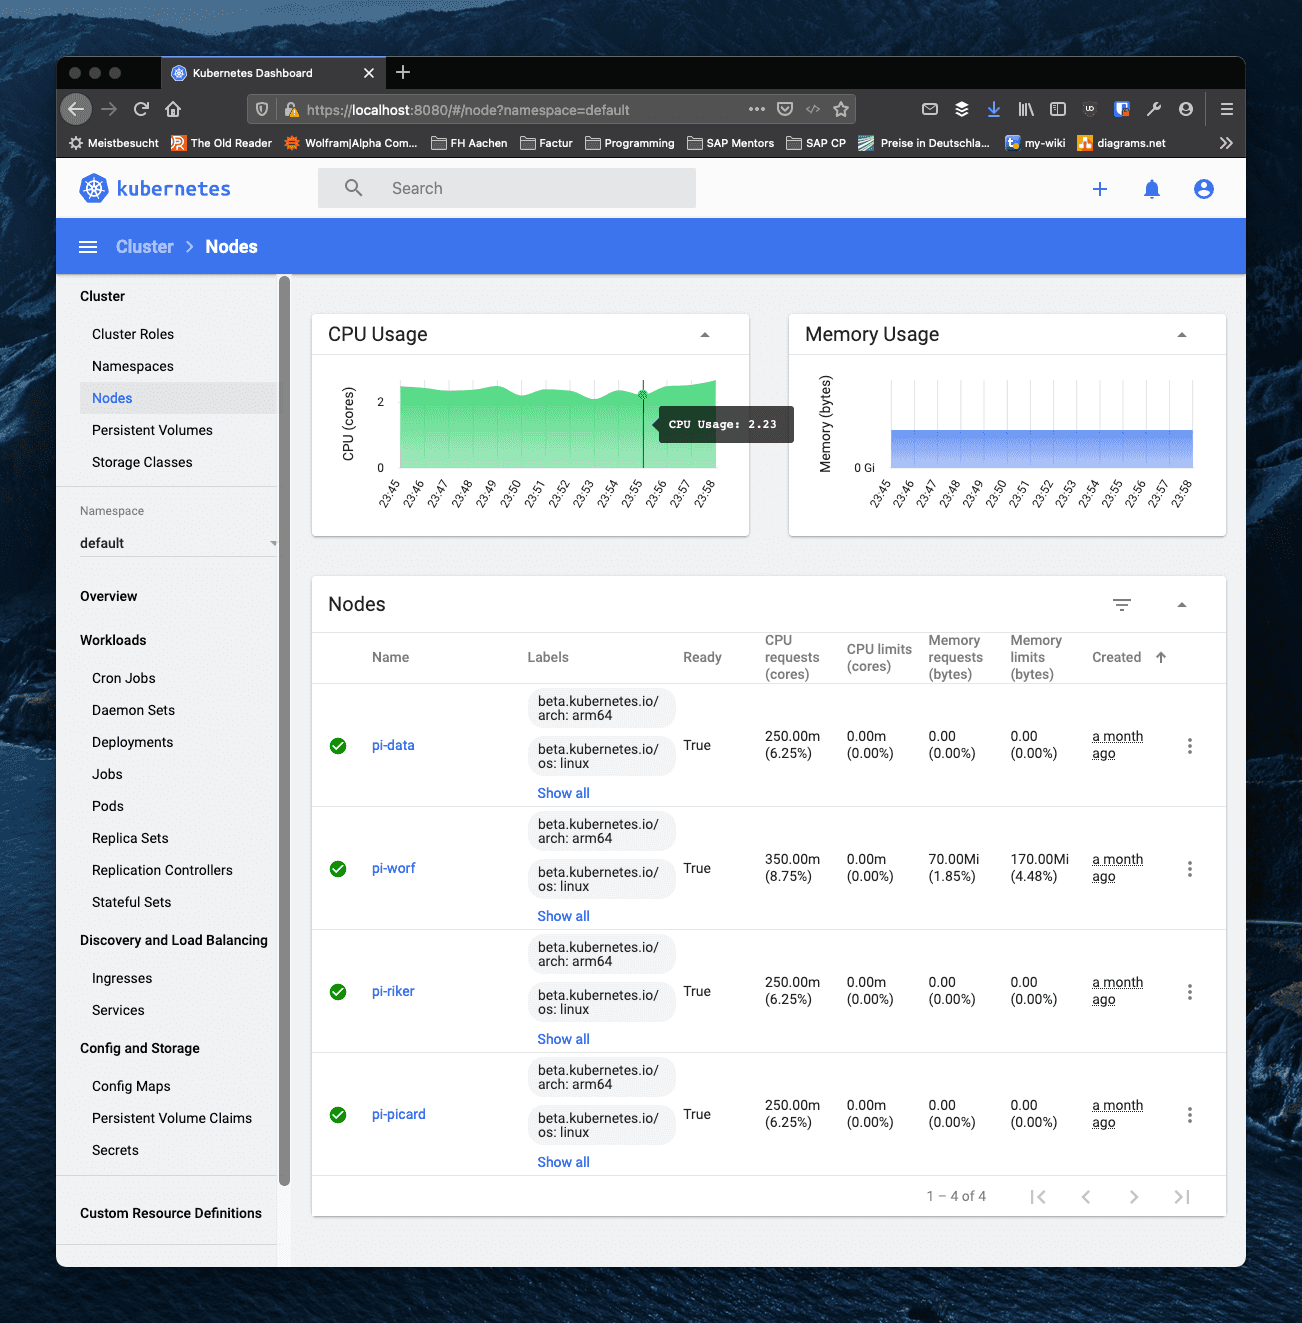Image resolution: width=1302 pixels, height=1323 pixels.
Task: Go to previous page of nodes
Action: coord(1086,1197)
